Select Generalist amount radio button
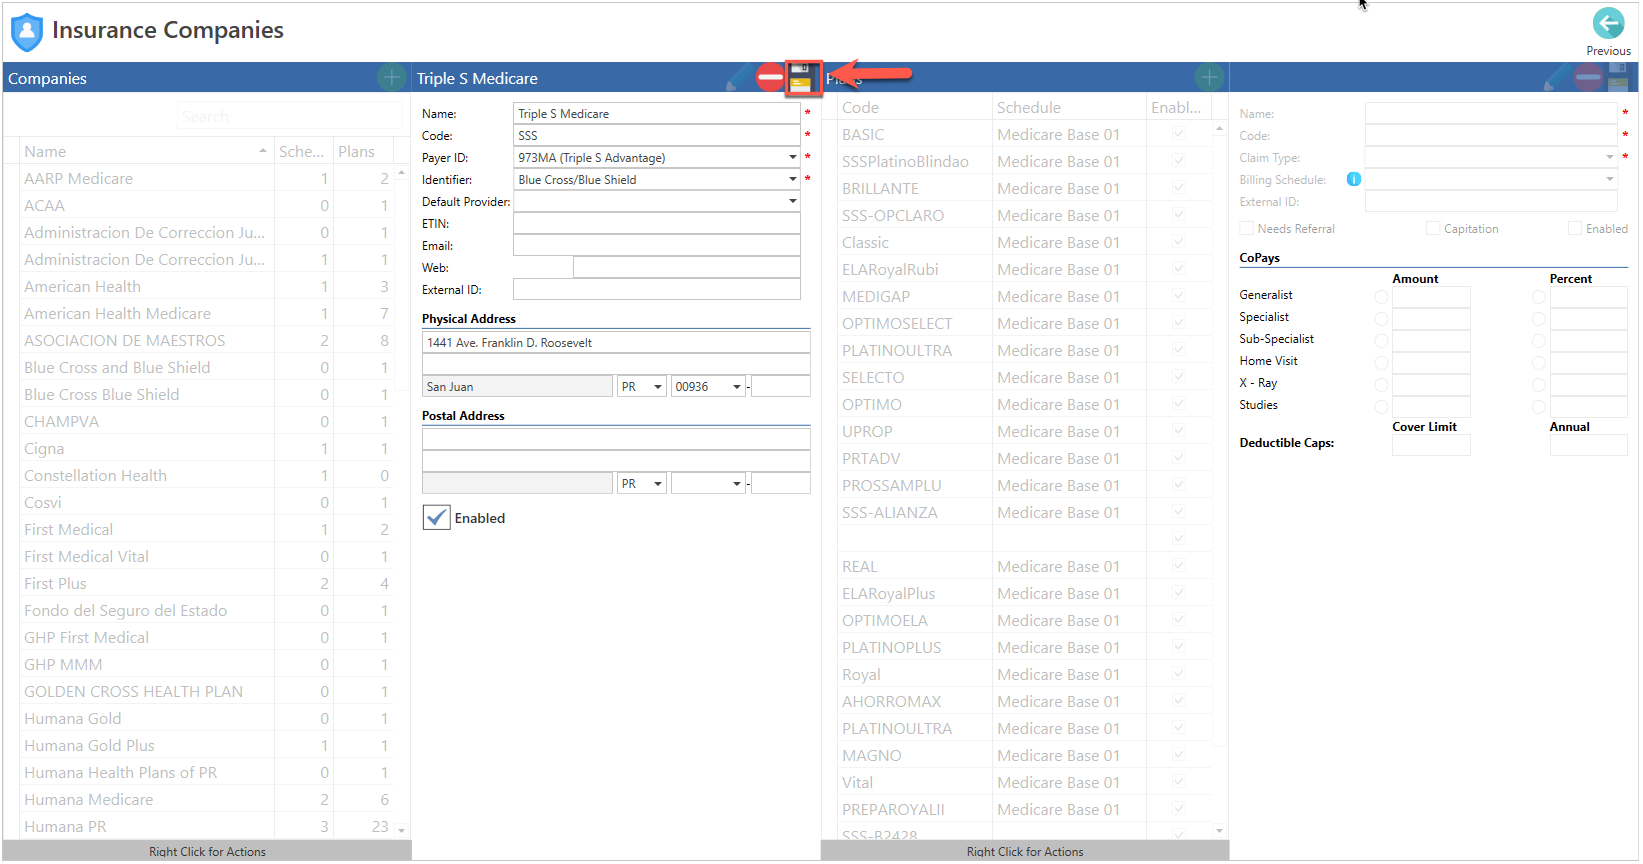Screen dimensions: 1643x864 pos(1381,297)
